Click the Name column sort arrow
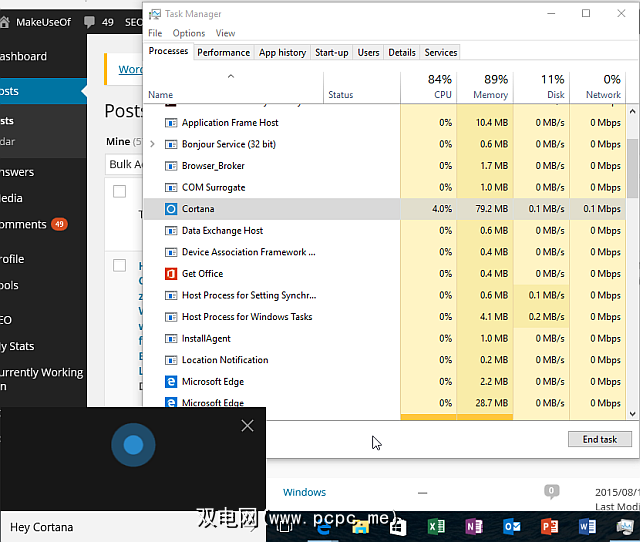Screen dimensions: 640x542 (x=231, y=76)
